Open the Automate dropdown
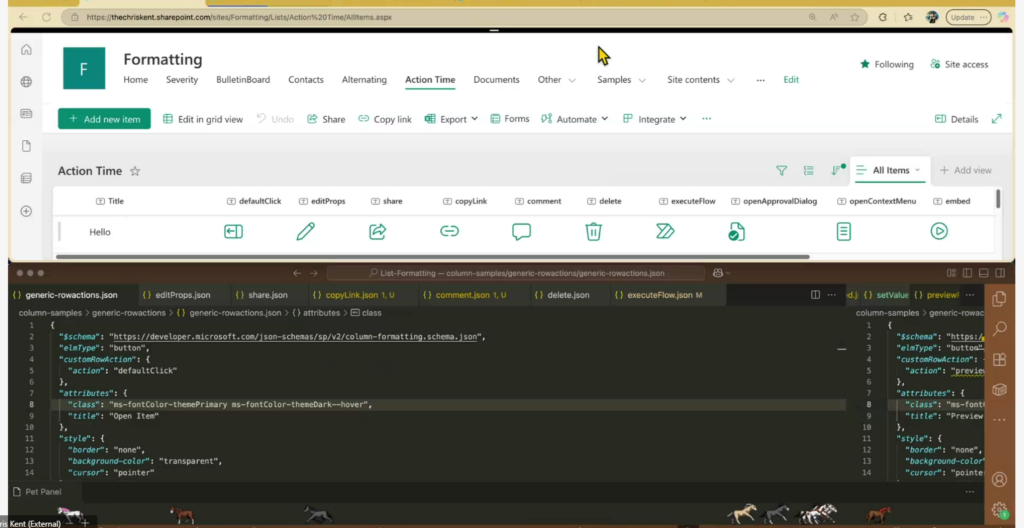Viewport: 1024px width, 528px height. (575, 119)
